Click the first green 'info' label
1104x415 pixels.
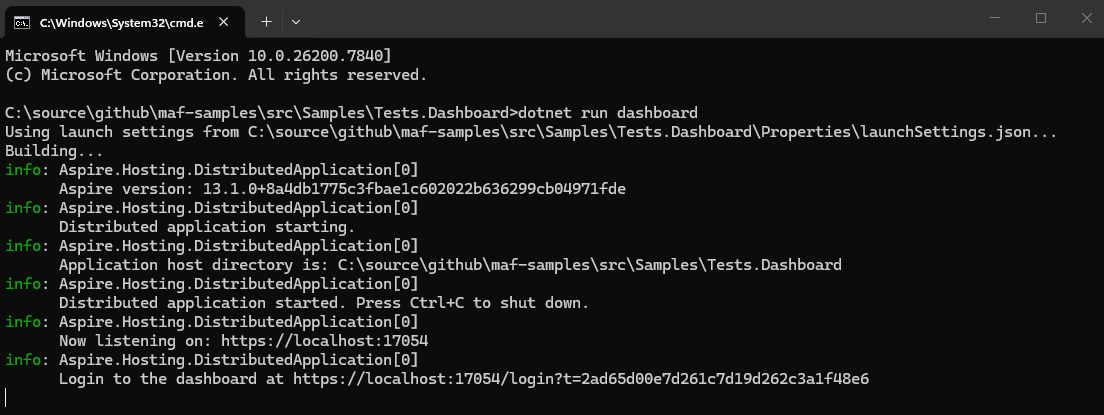click(22, 169)
